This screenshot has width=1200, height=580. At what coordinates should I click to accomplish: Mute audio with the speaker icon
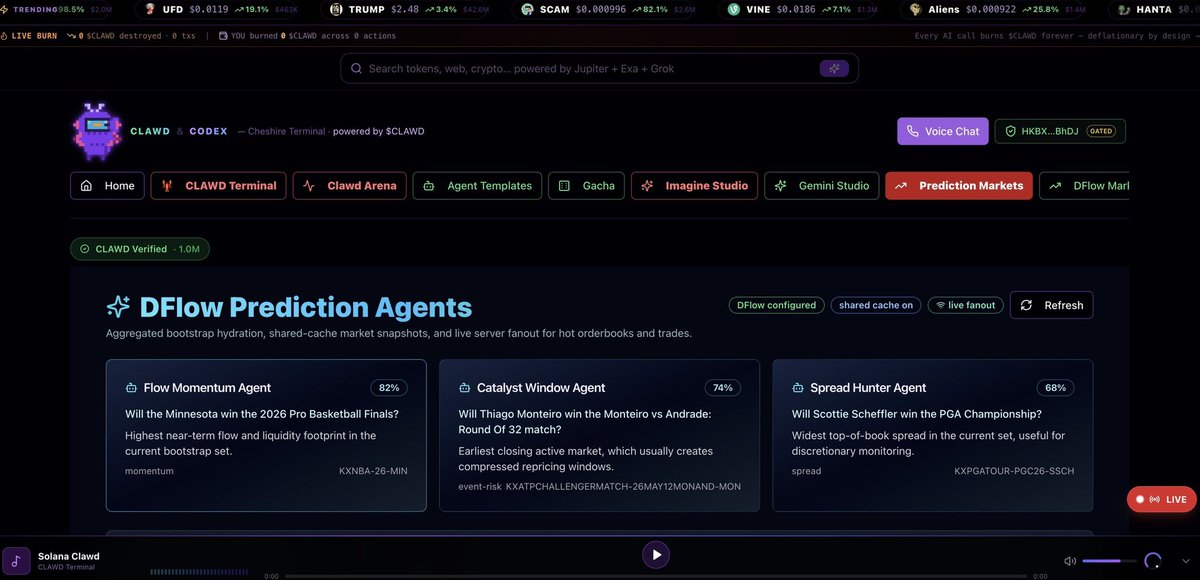coord(1070,561)
